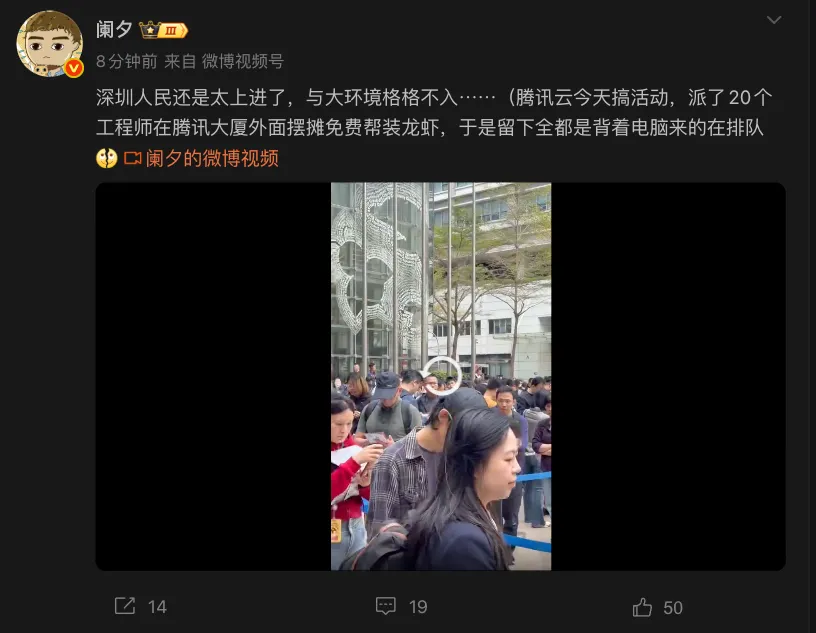Image resolution: width=816 pixels, height=633 pixels.
Task: Click the video camera icon beside link
Action: (132, 158)
